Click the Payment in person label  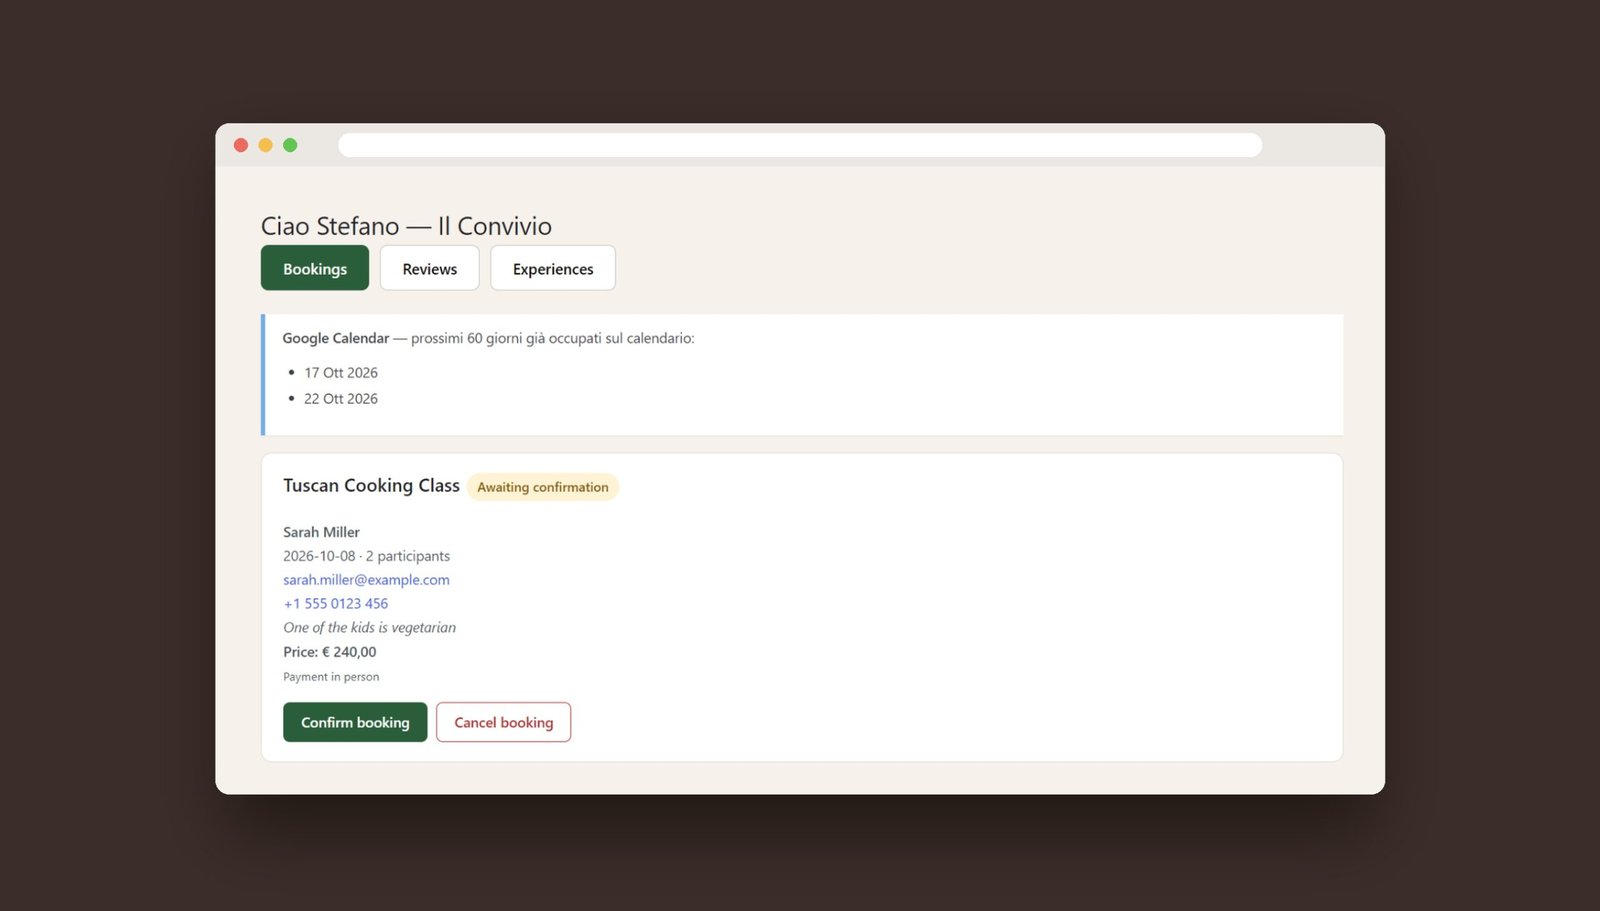331,677
